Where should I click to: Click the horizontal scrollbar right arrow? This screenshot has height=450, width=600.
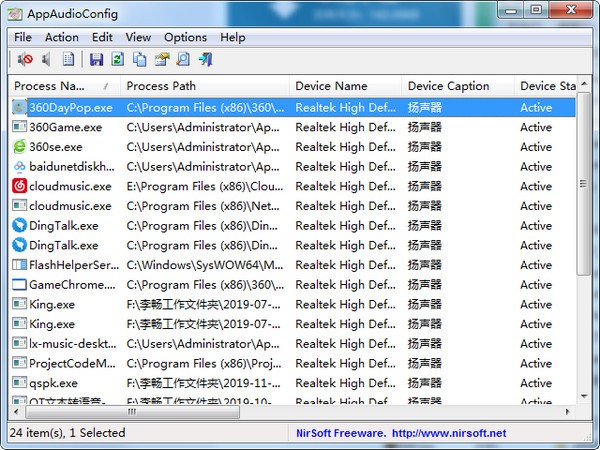click(x=568, y=411)
